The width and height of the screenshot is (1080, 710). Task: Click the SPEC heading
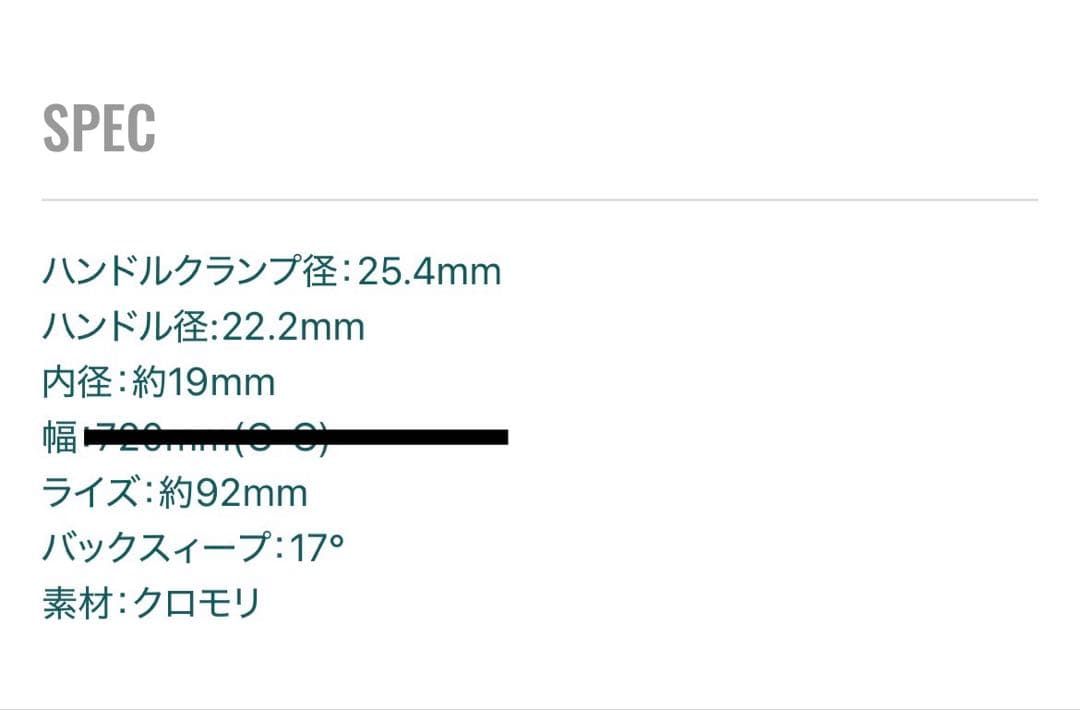[99, 128]
